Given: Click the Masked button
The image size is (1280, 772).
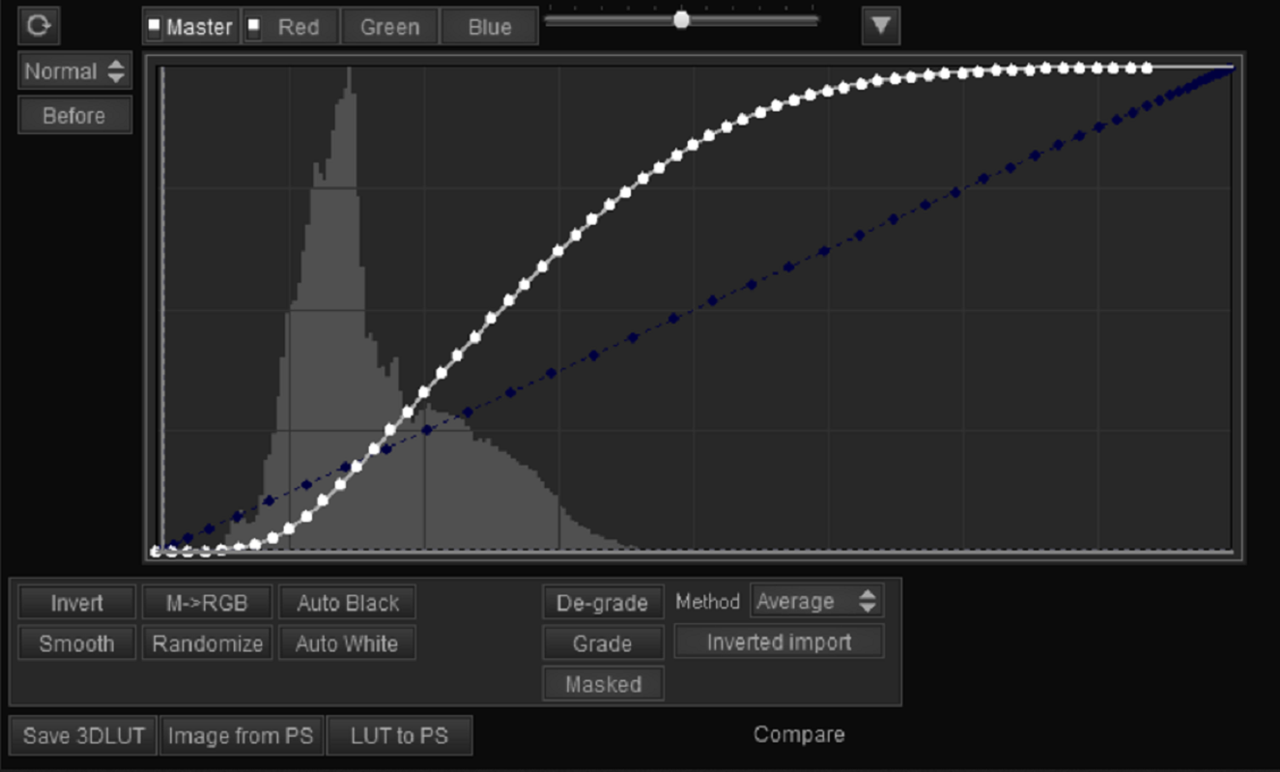Looking at the screenshot, I should 603,684.
